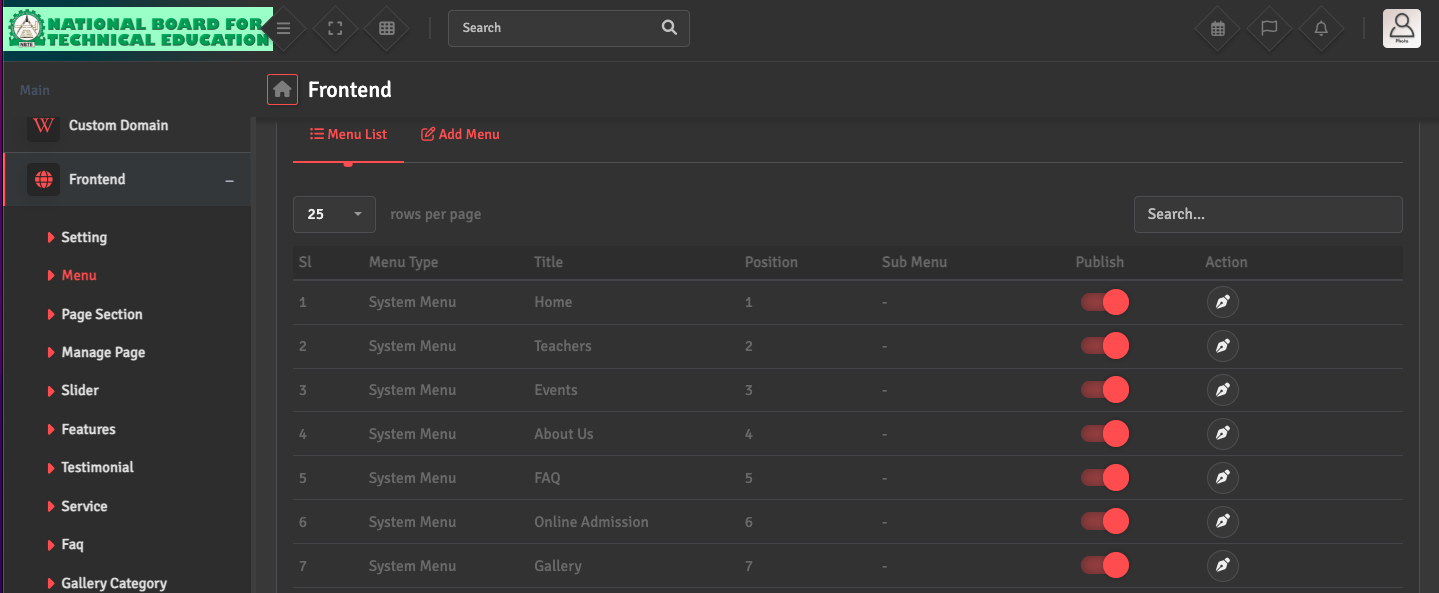Open the rows per page dropdown
Screen dimensions: 1439x593
[334, 214]
